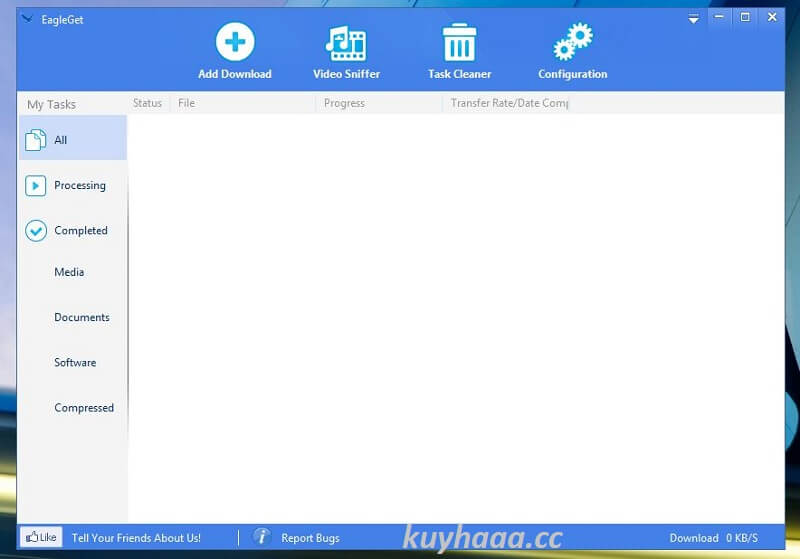Viewport: 800px width, 559px height.
Task: Minimize the EagleGet window
Action: (x=719, y=17)
